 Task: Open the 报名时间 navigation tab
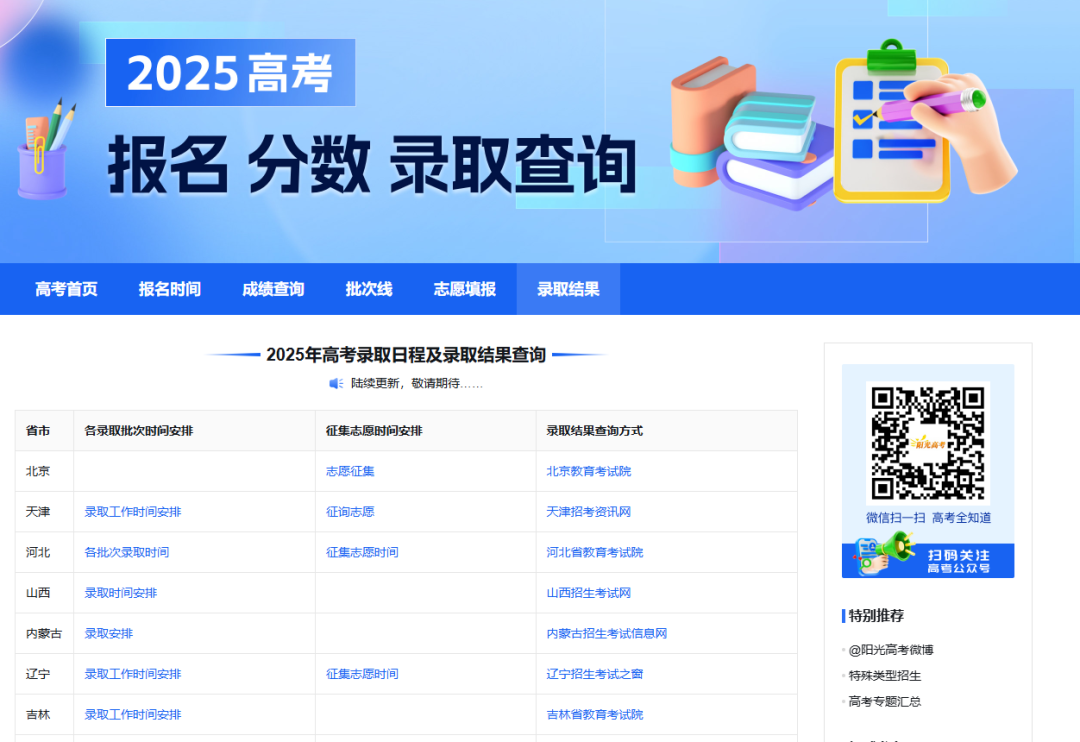tap(169, 289)
